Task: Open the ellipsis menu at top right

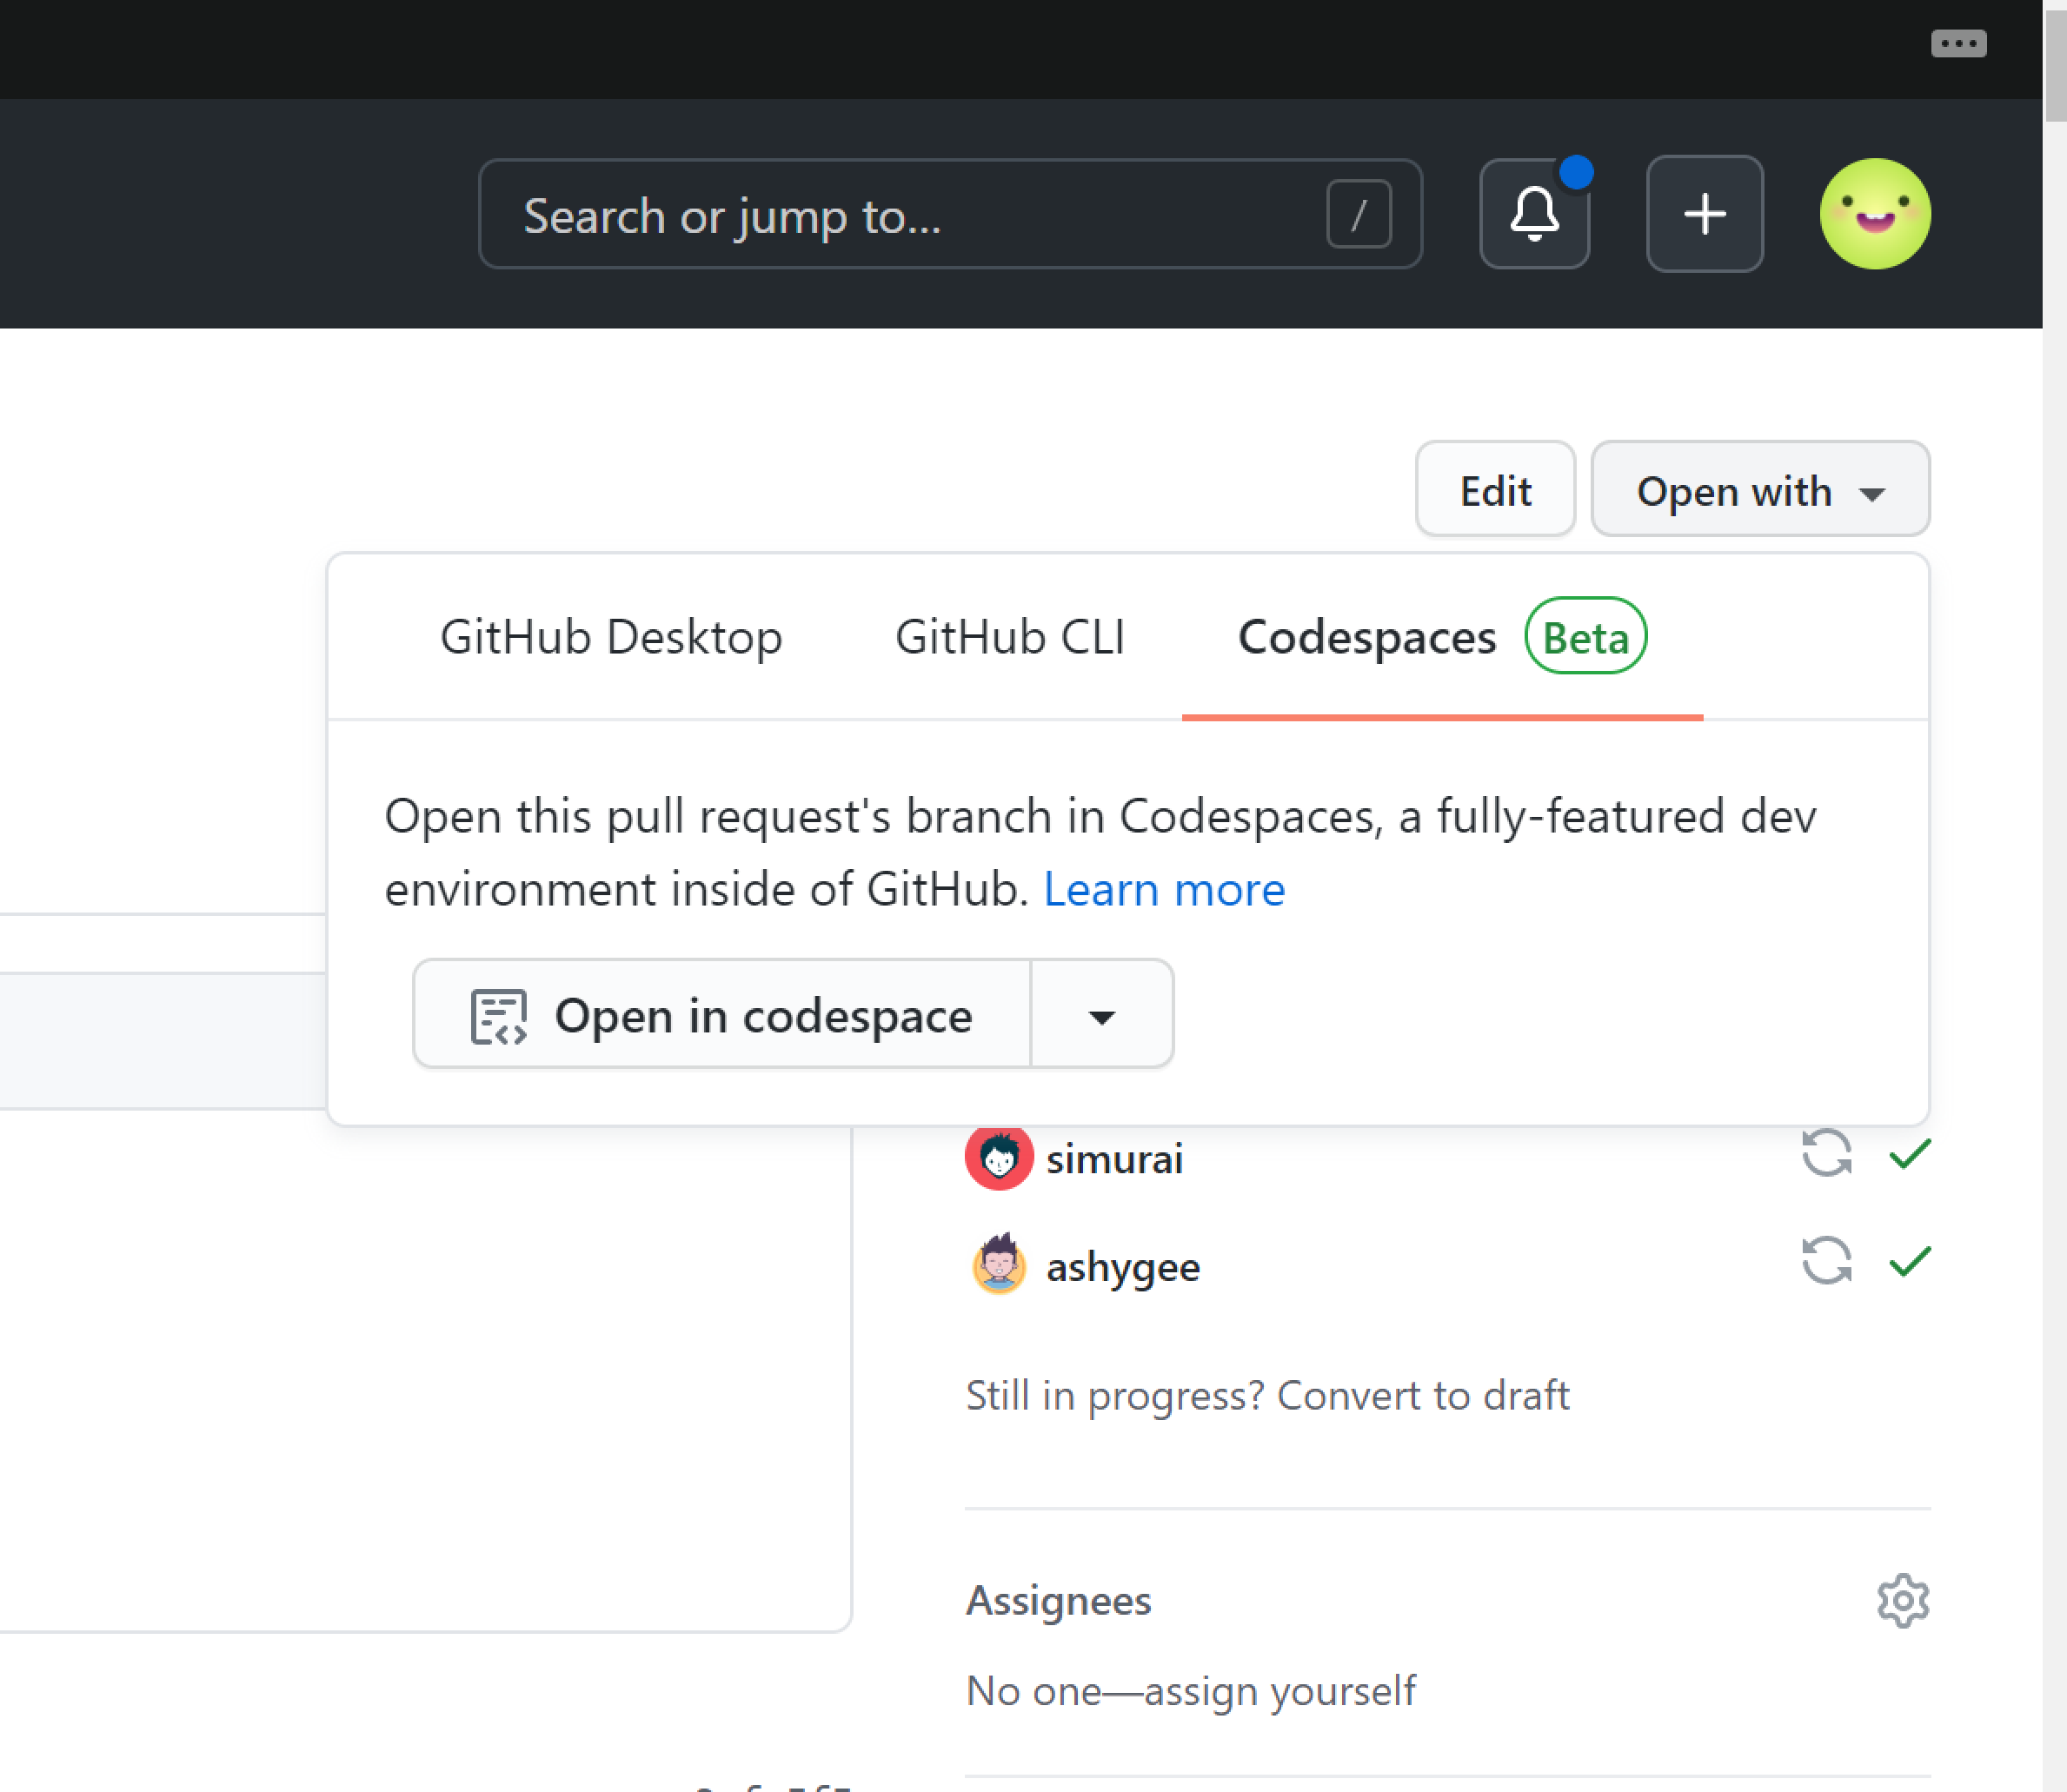Action: (x=1959, y=43)
